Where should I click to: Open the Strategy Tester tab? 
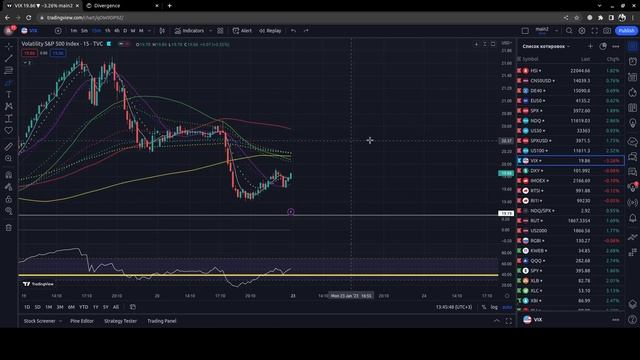click(120, 321)
